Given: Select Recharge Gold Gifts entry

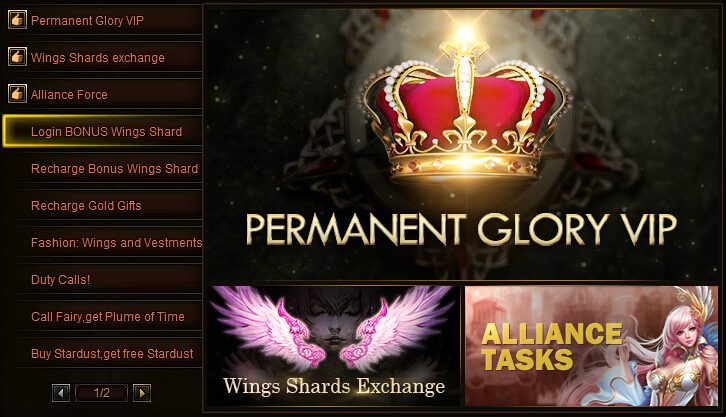Looking at the screenshot, I should 108,205.
